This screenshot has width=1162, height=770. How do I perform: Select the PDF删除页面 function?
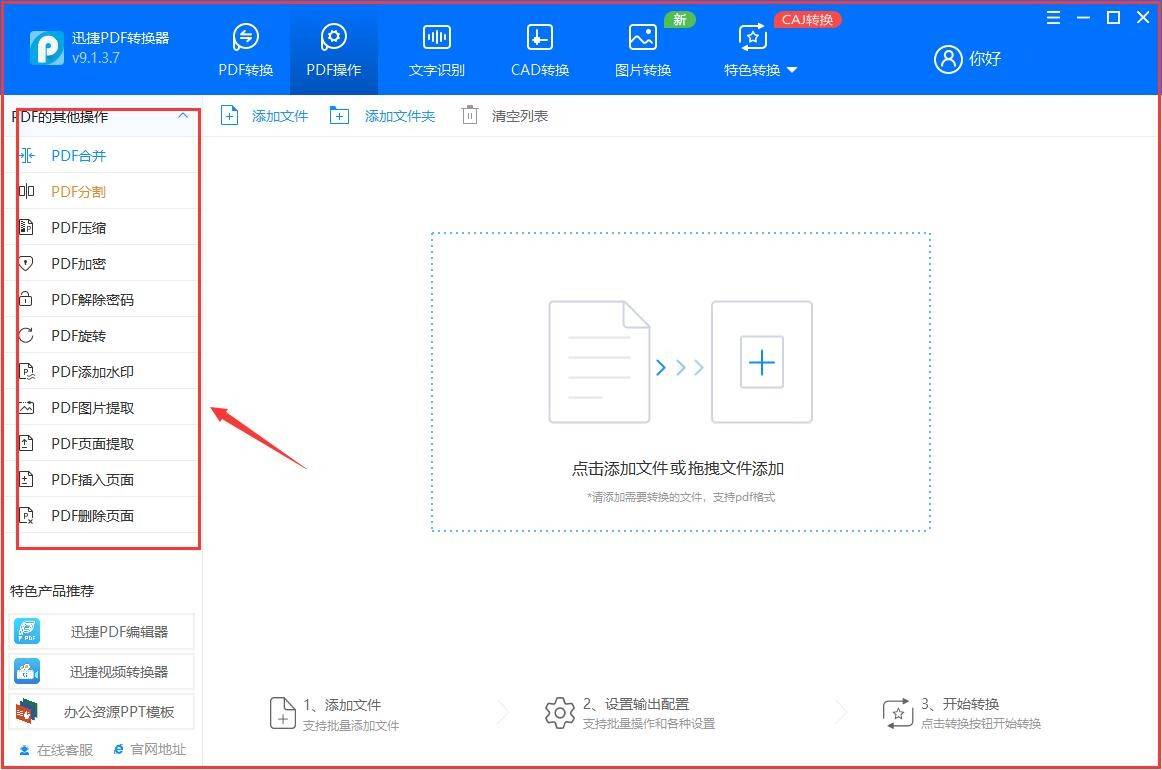click(90, 515)
